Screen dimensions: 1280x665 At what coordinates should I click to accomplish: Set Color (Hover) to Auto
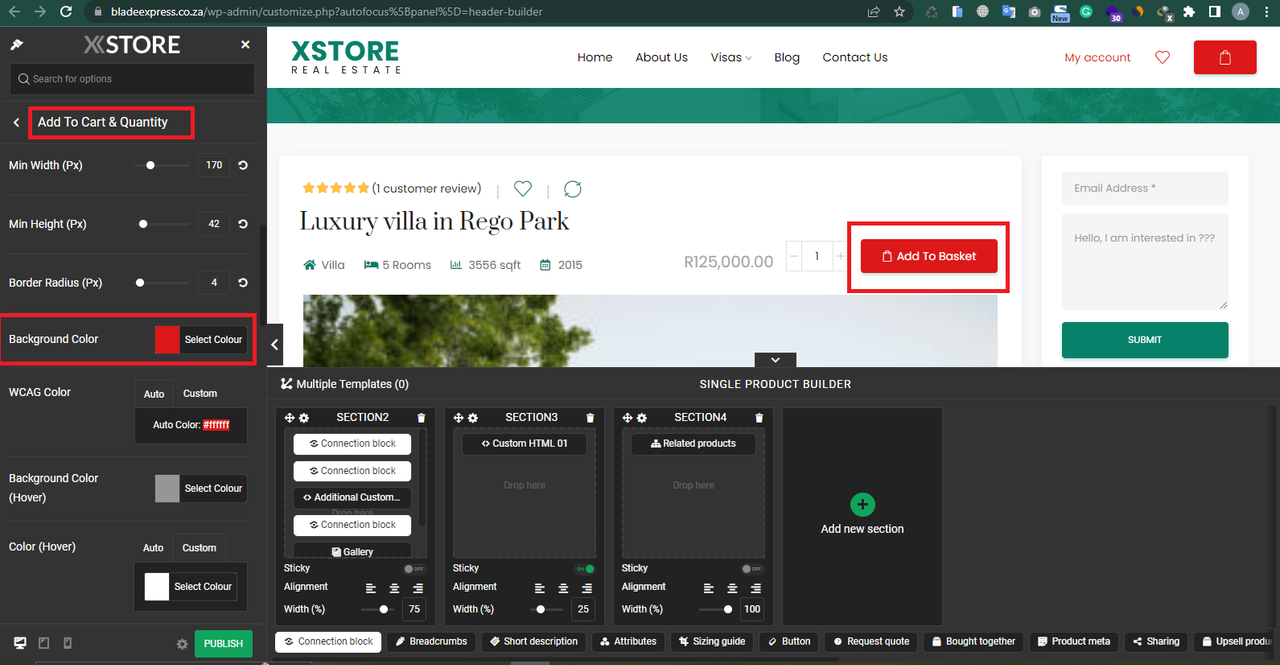153,548
